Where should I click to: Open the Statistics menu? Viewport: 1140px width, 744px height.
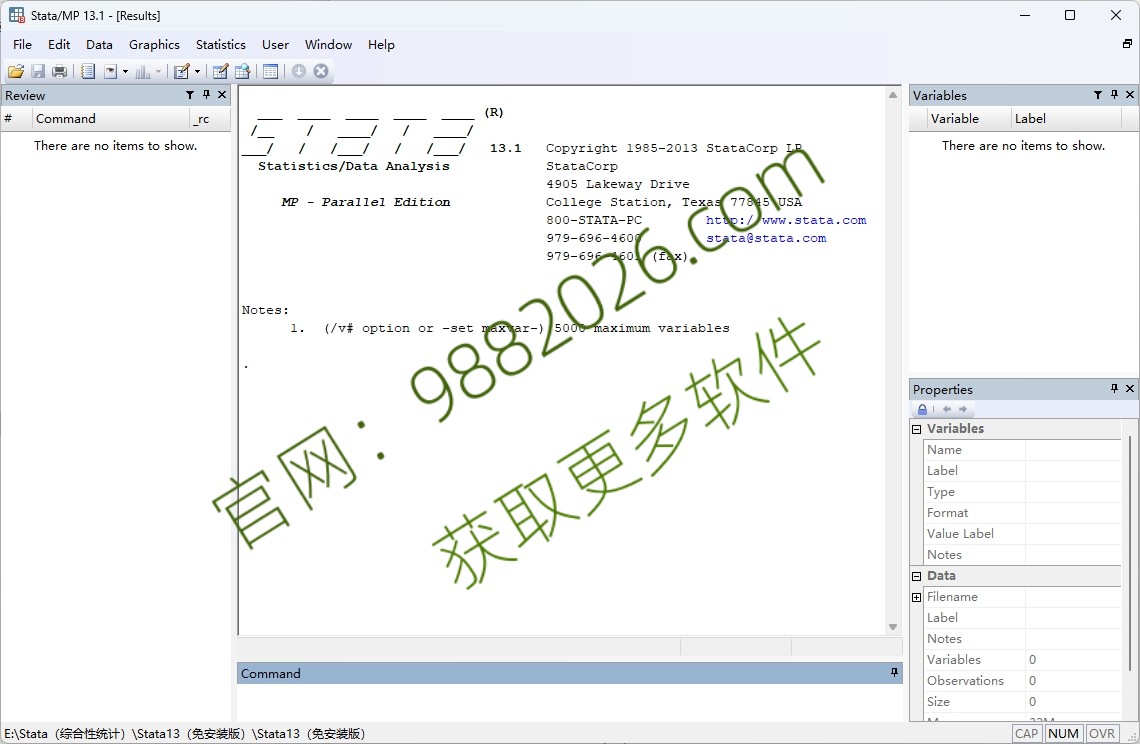(220, 44)
